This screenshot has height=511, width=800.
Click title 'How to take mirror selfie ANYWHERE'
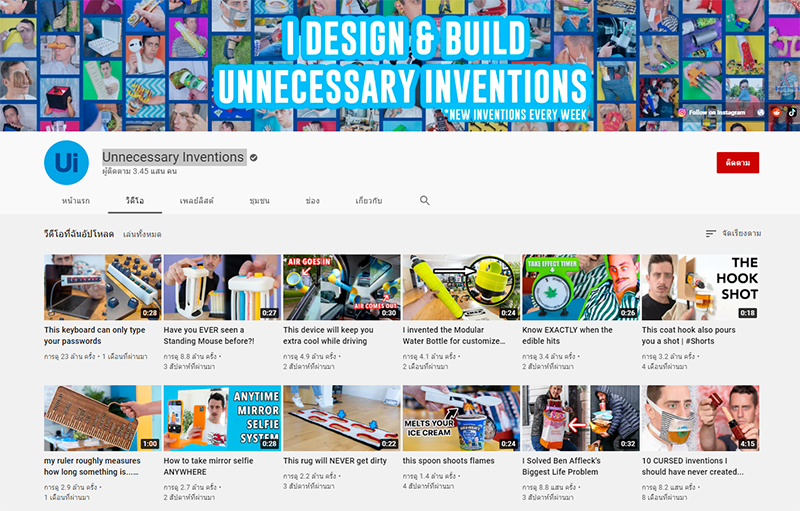[x=208, y=466]
